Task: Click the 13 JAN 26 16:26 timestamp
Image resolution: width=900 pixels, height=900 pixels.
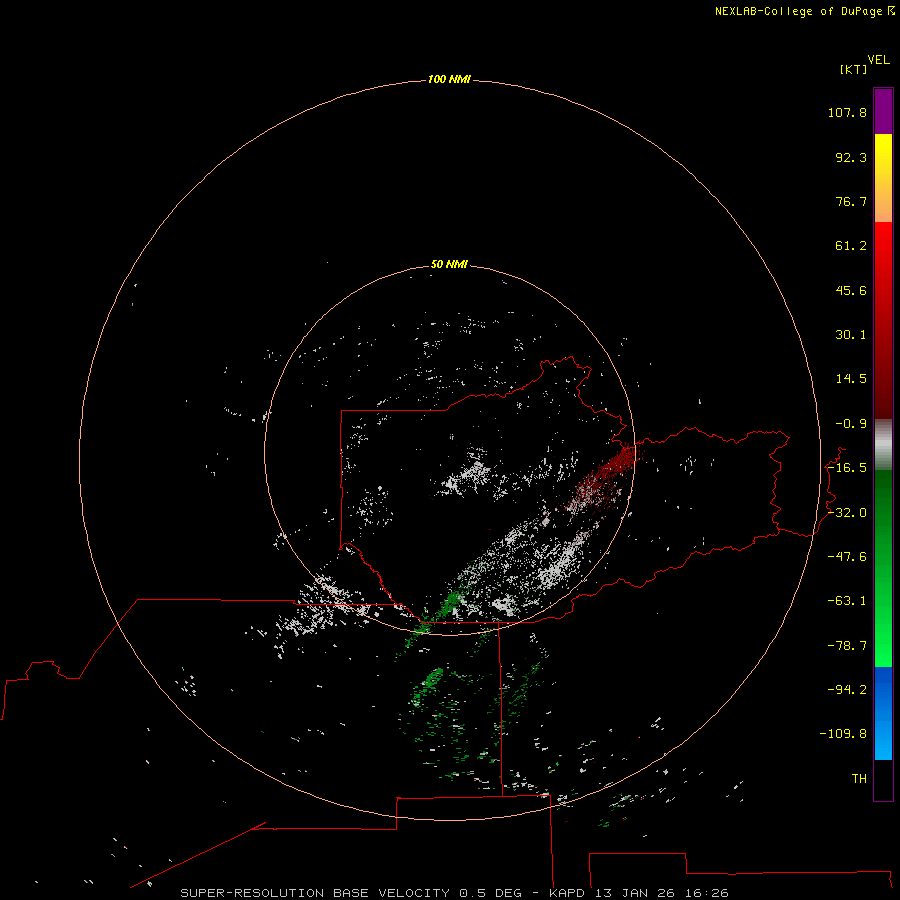Action: point(661,893)
